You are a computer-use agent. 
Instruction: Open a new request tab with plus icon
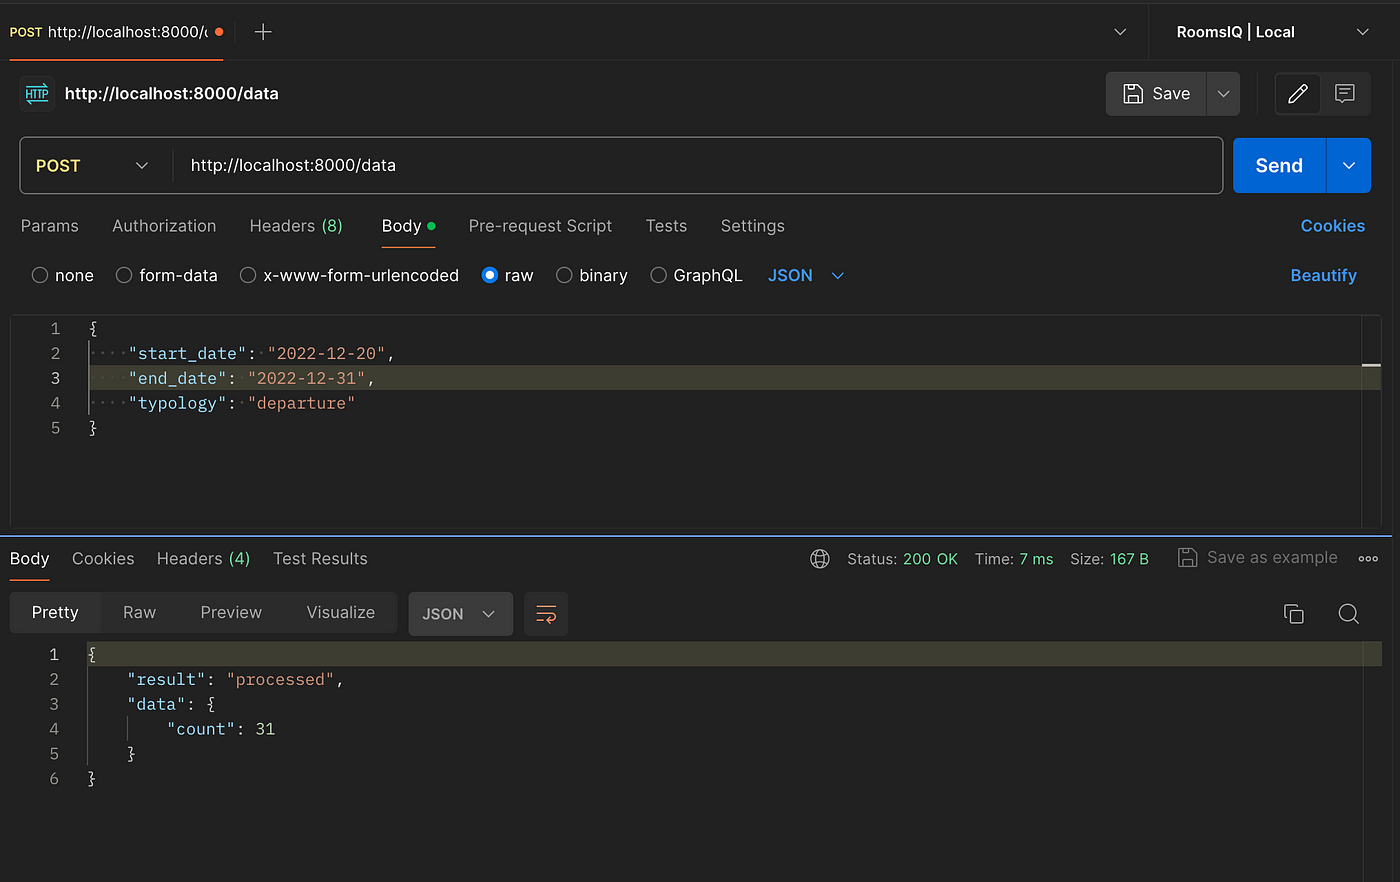click(x=263, y=32)
